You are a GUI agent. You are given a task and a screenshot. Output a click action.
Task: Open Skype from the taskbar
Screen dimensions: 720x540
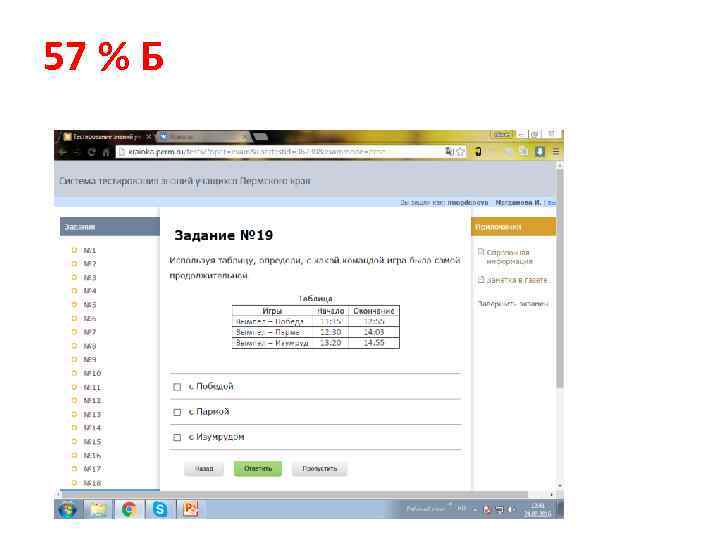pyautogui.click(x=160, y=510)
